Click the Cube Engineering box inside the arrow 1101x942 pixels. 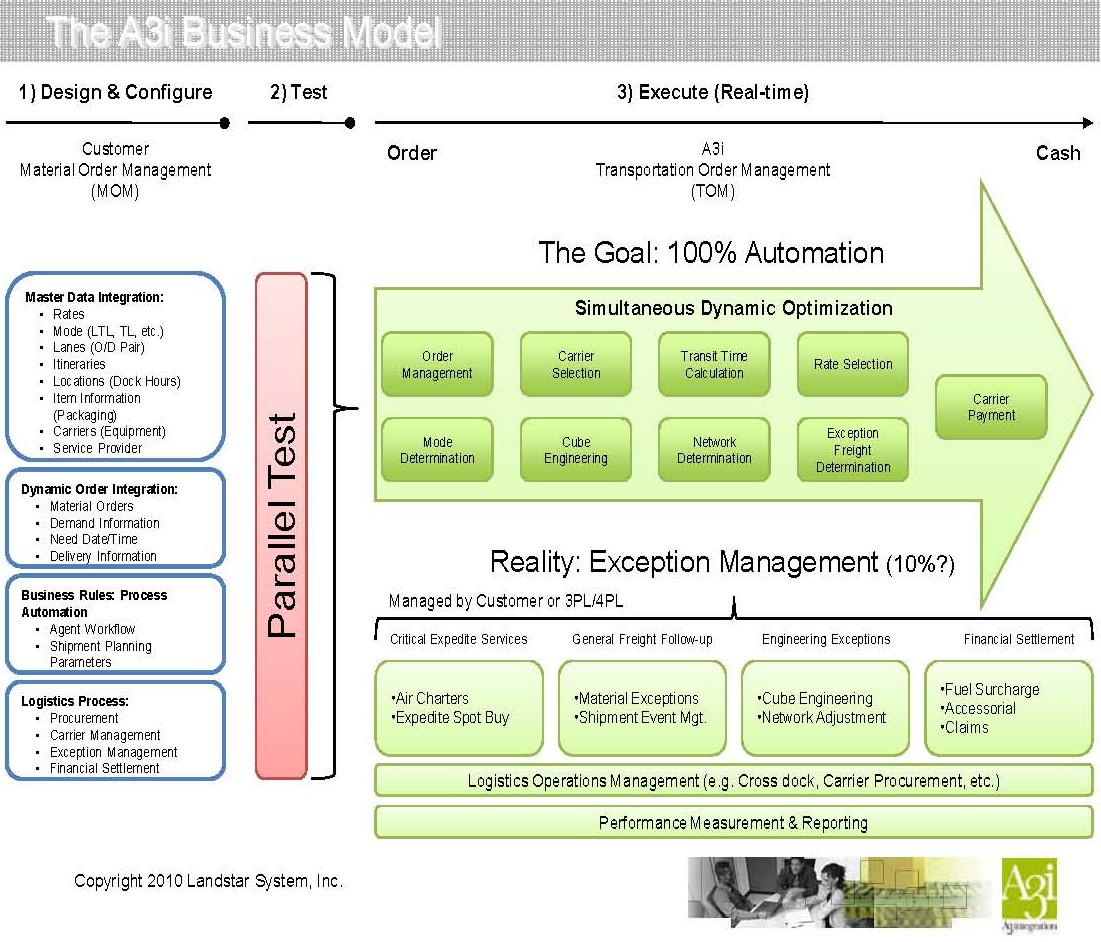(x=576, y=450)
